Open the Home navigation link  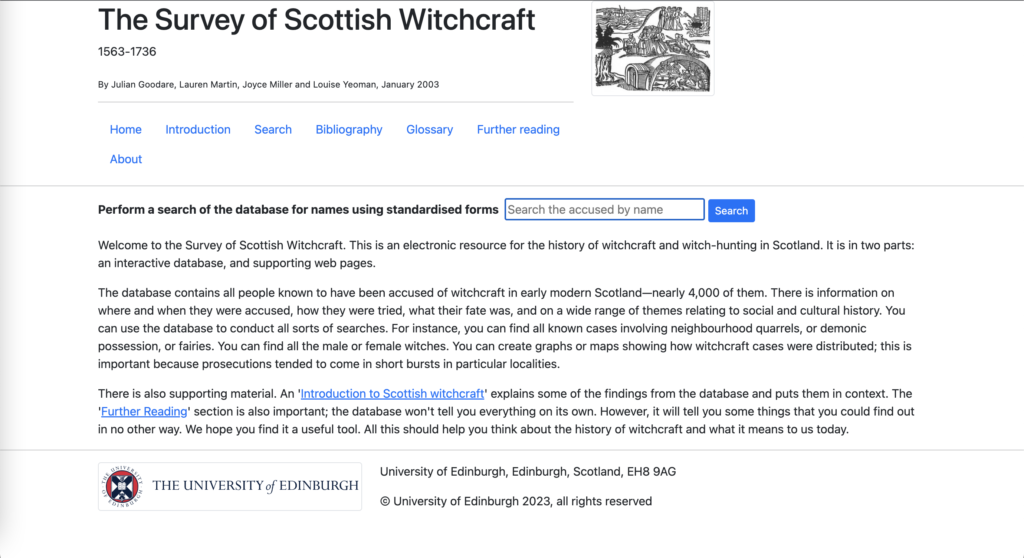coord(125,129)
